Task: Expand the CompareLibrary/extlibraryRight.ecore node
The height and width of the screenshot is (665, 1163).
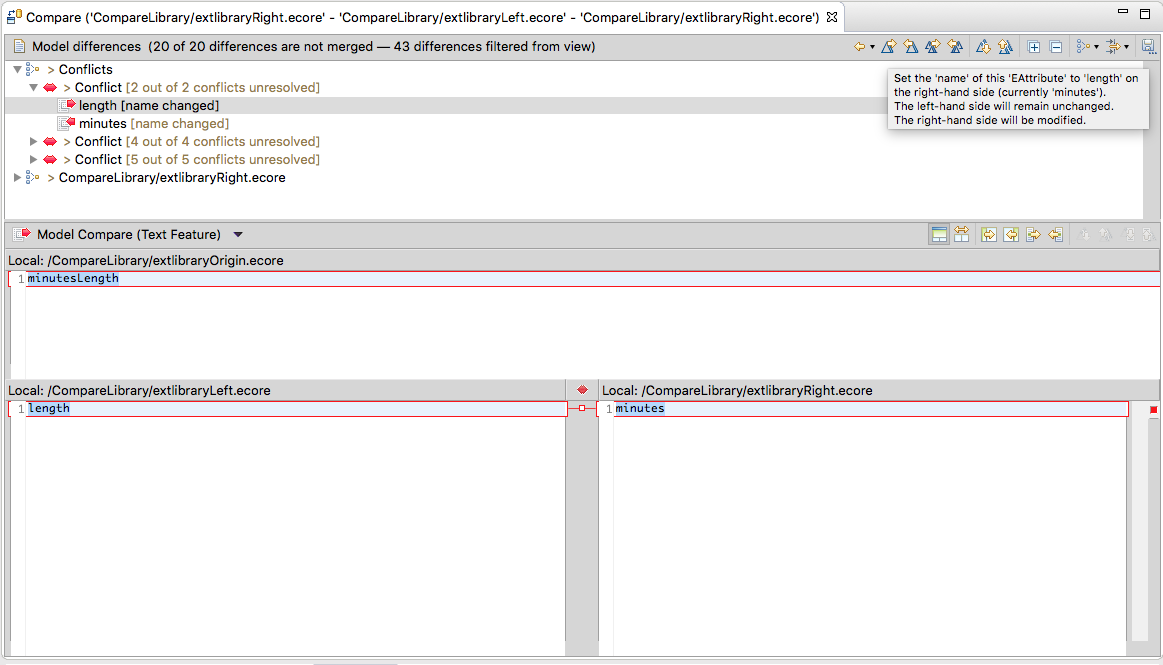Action: [x=17, y=177]
